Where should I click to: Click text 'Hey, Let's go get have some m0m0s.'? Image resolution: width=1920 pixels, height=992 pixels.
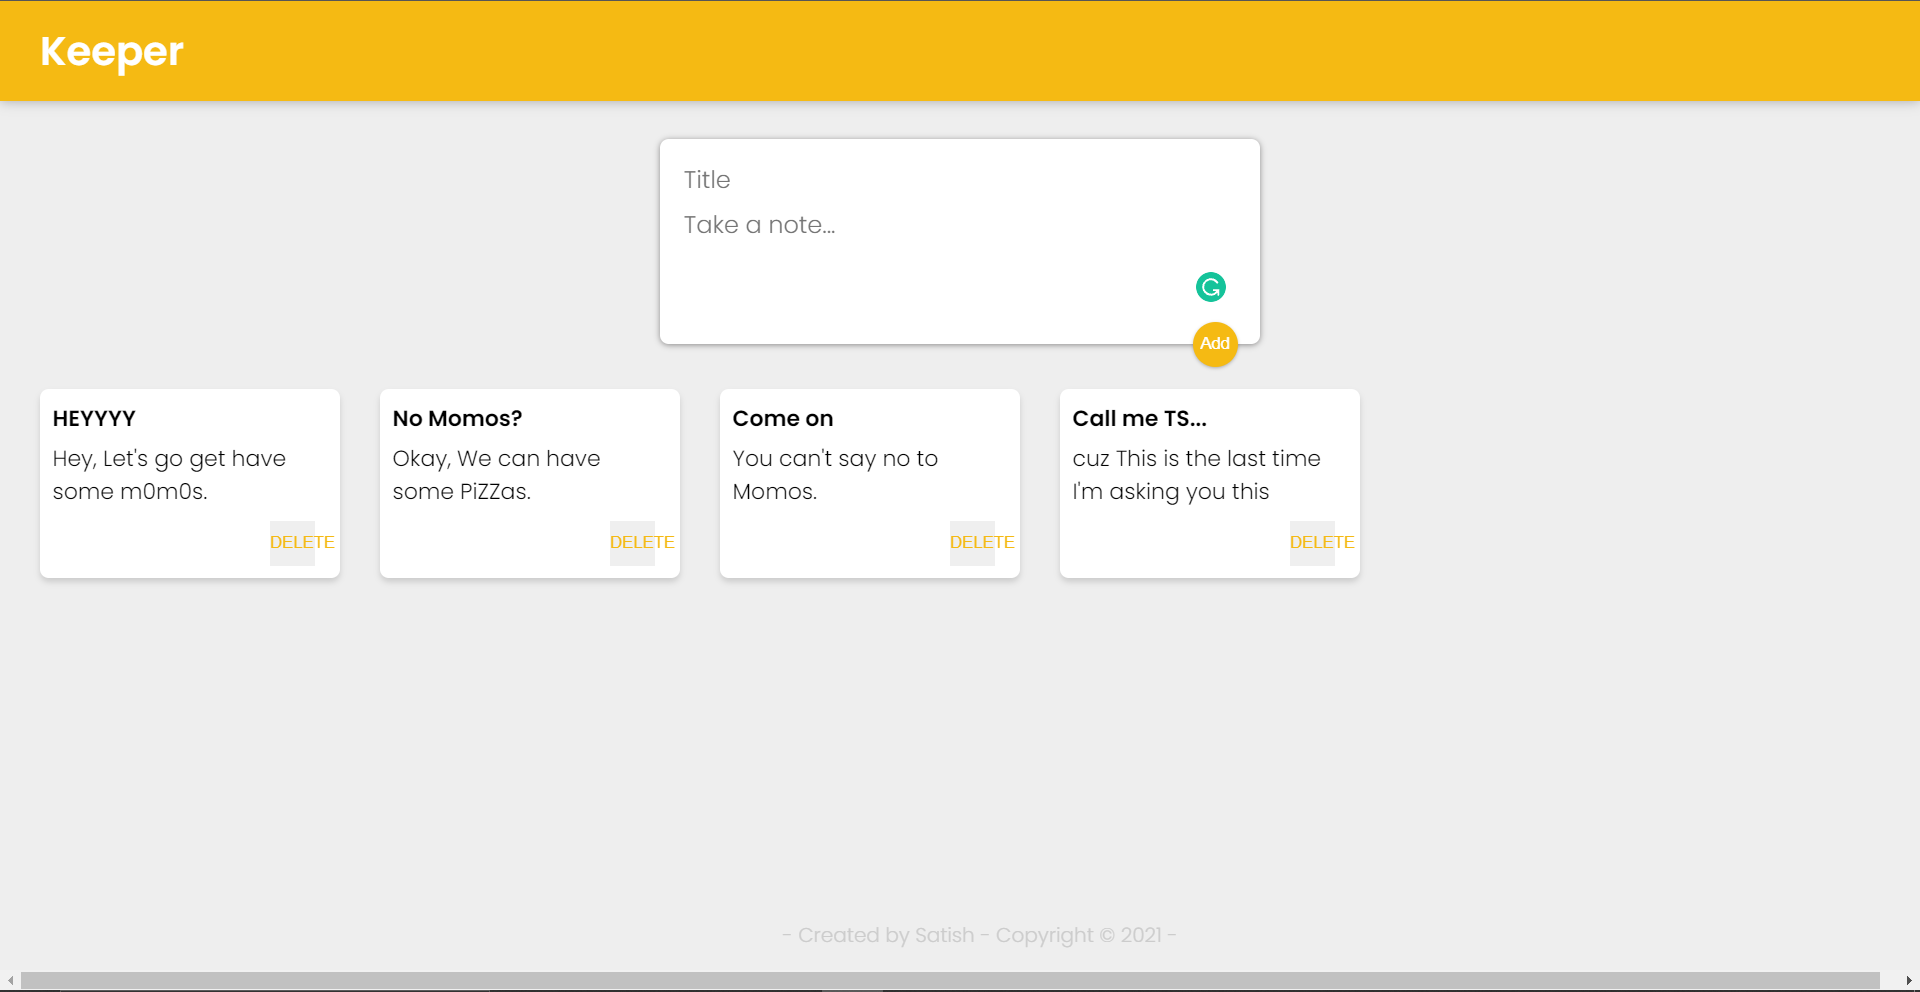point(169,475)
